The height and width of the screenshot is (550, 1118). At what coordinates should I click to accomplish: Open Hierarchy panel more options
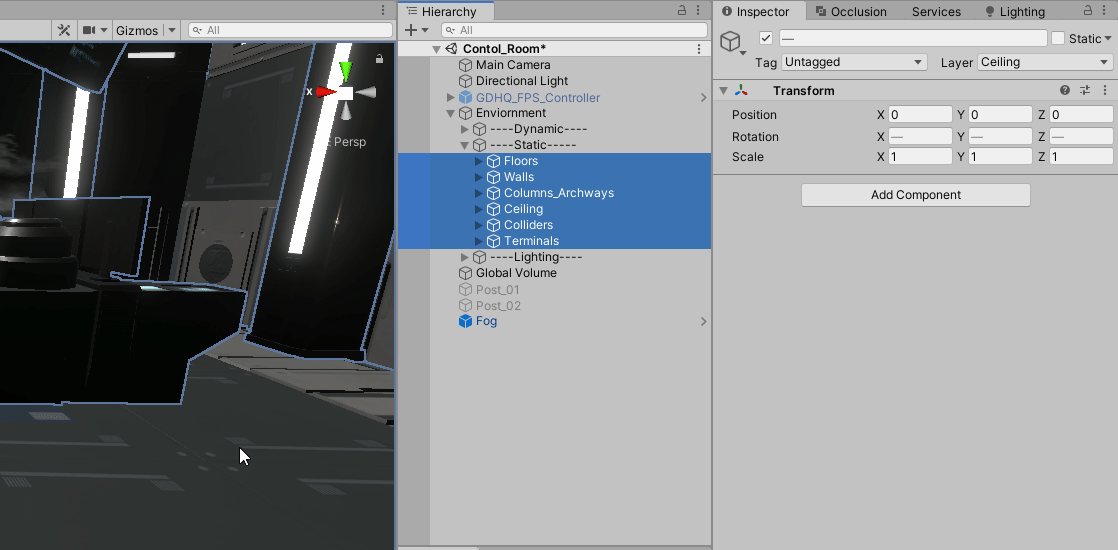pyautogui.click(x=698, y=10)
